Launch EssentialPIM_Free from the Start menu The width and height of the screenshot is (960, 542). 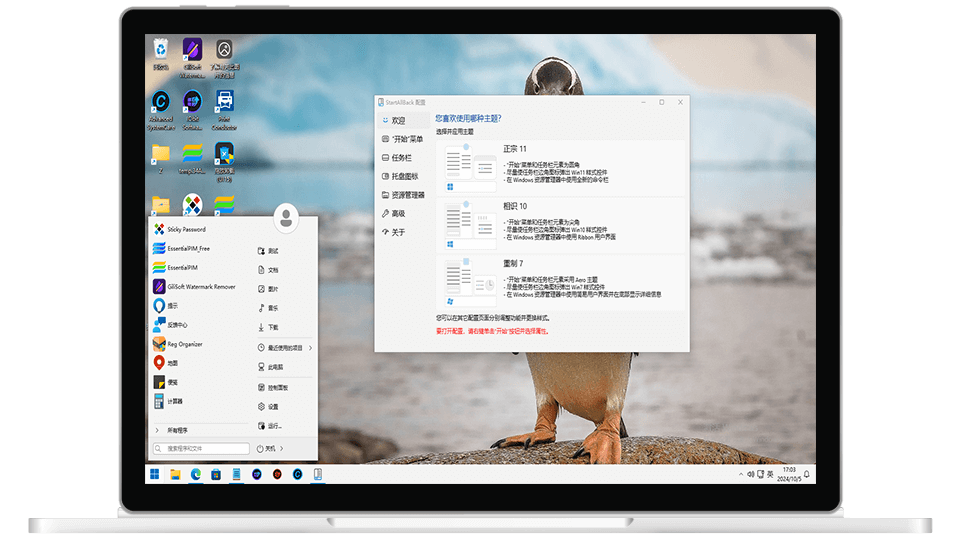pos(188,249)
